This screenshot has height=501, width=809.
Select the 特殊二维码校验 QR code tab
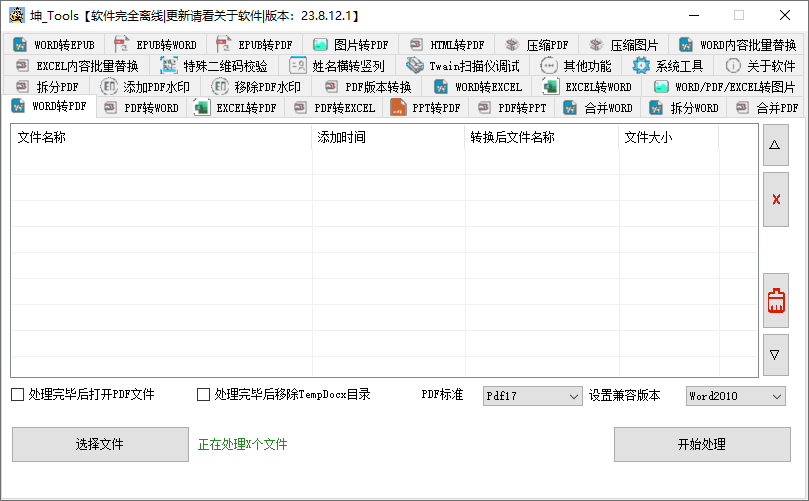point(214,66)
